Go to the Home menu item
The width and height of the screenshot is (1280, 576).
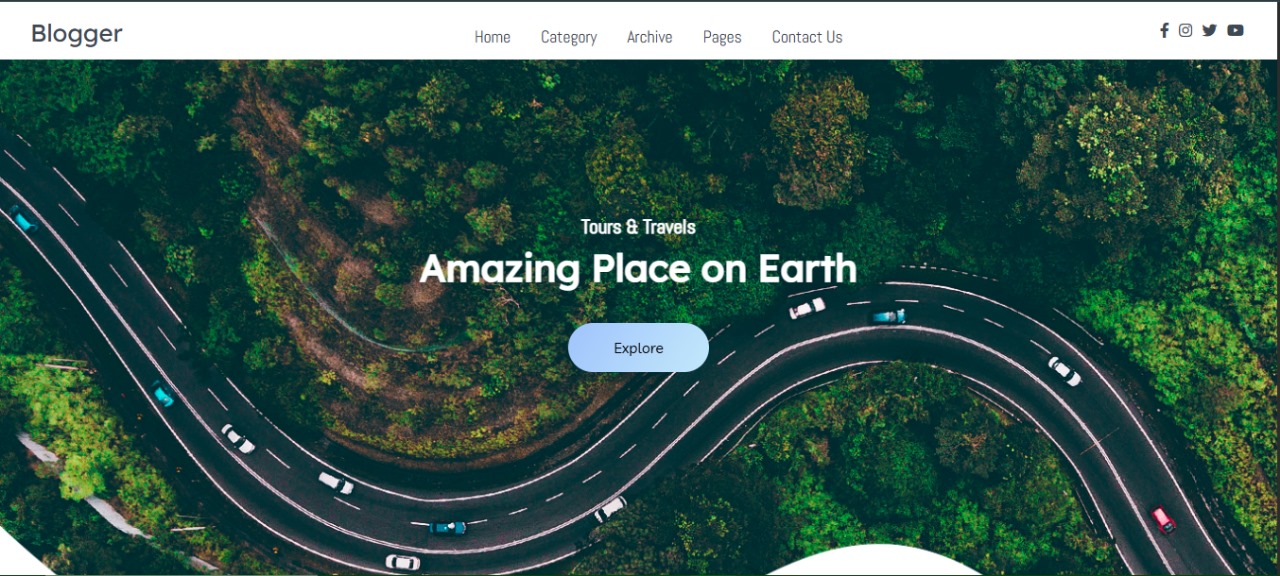click(x=492, y=37)
